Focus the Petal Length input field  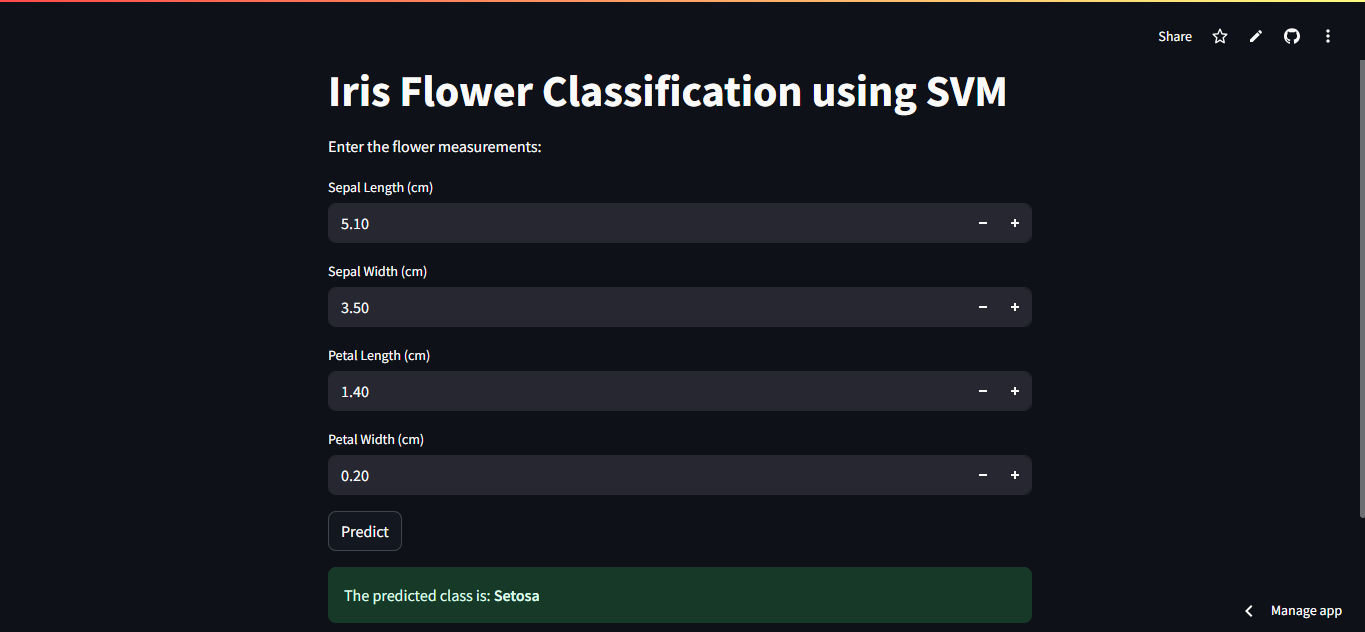point(647,391)
